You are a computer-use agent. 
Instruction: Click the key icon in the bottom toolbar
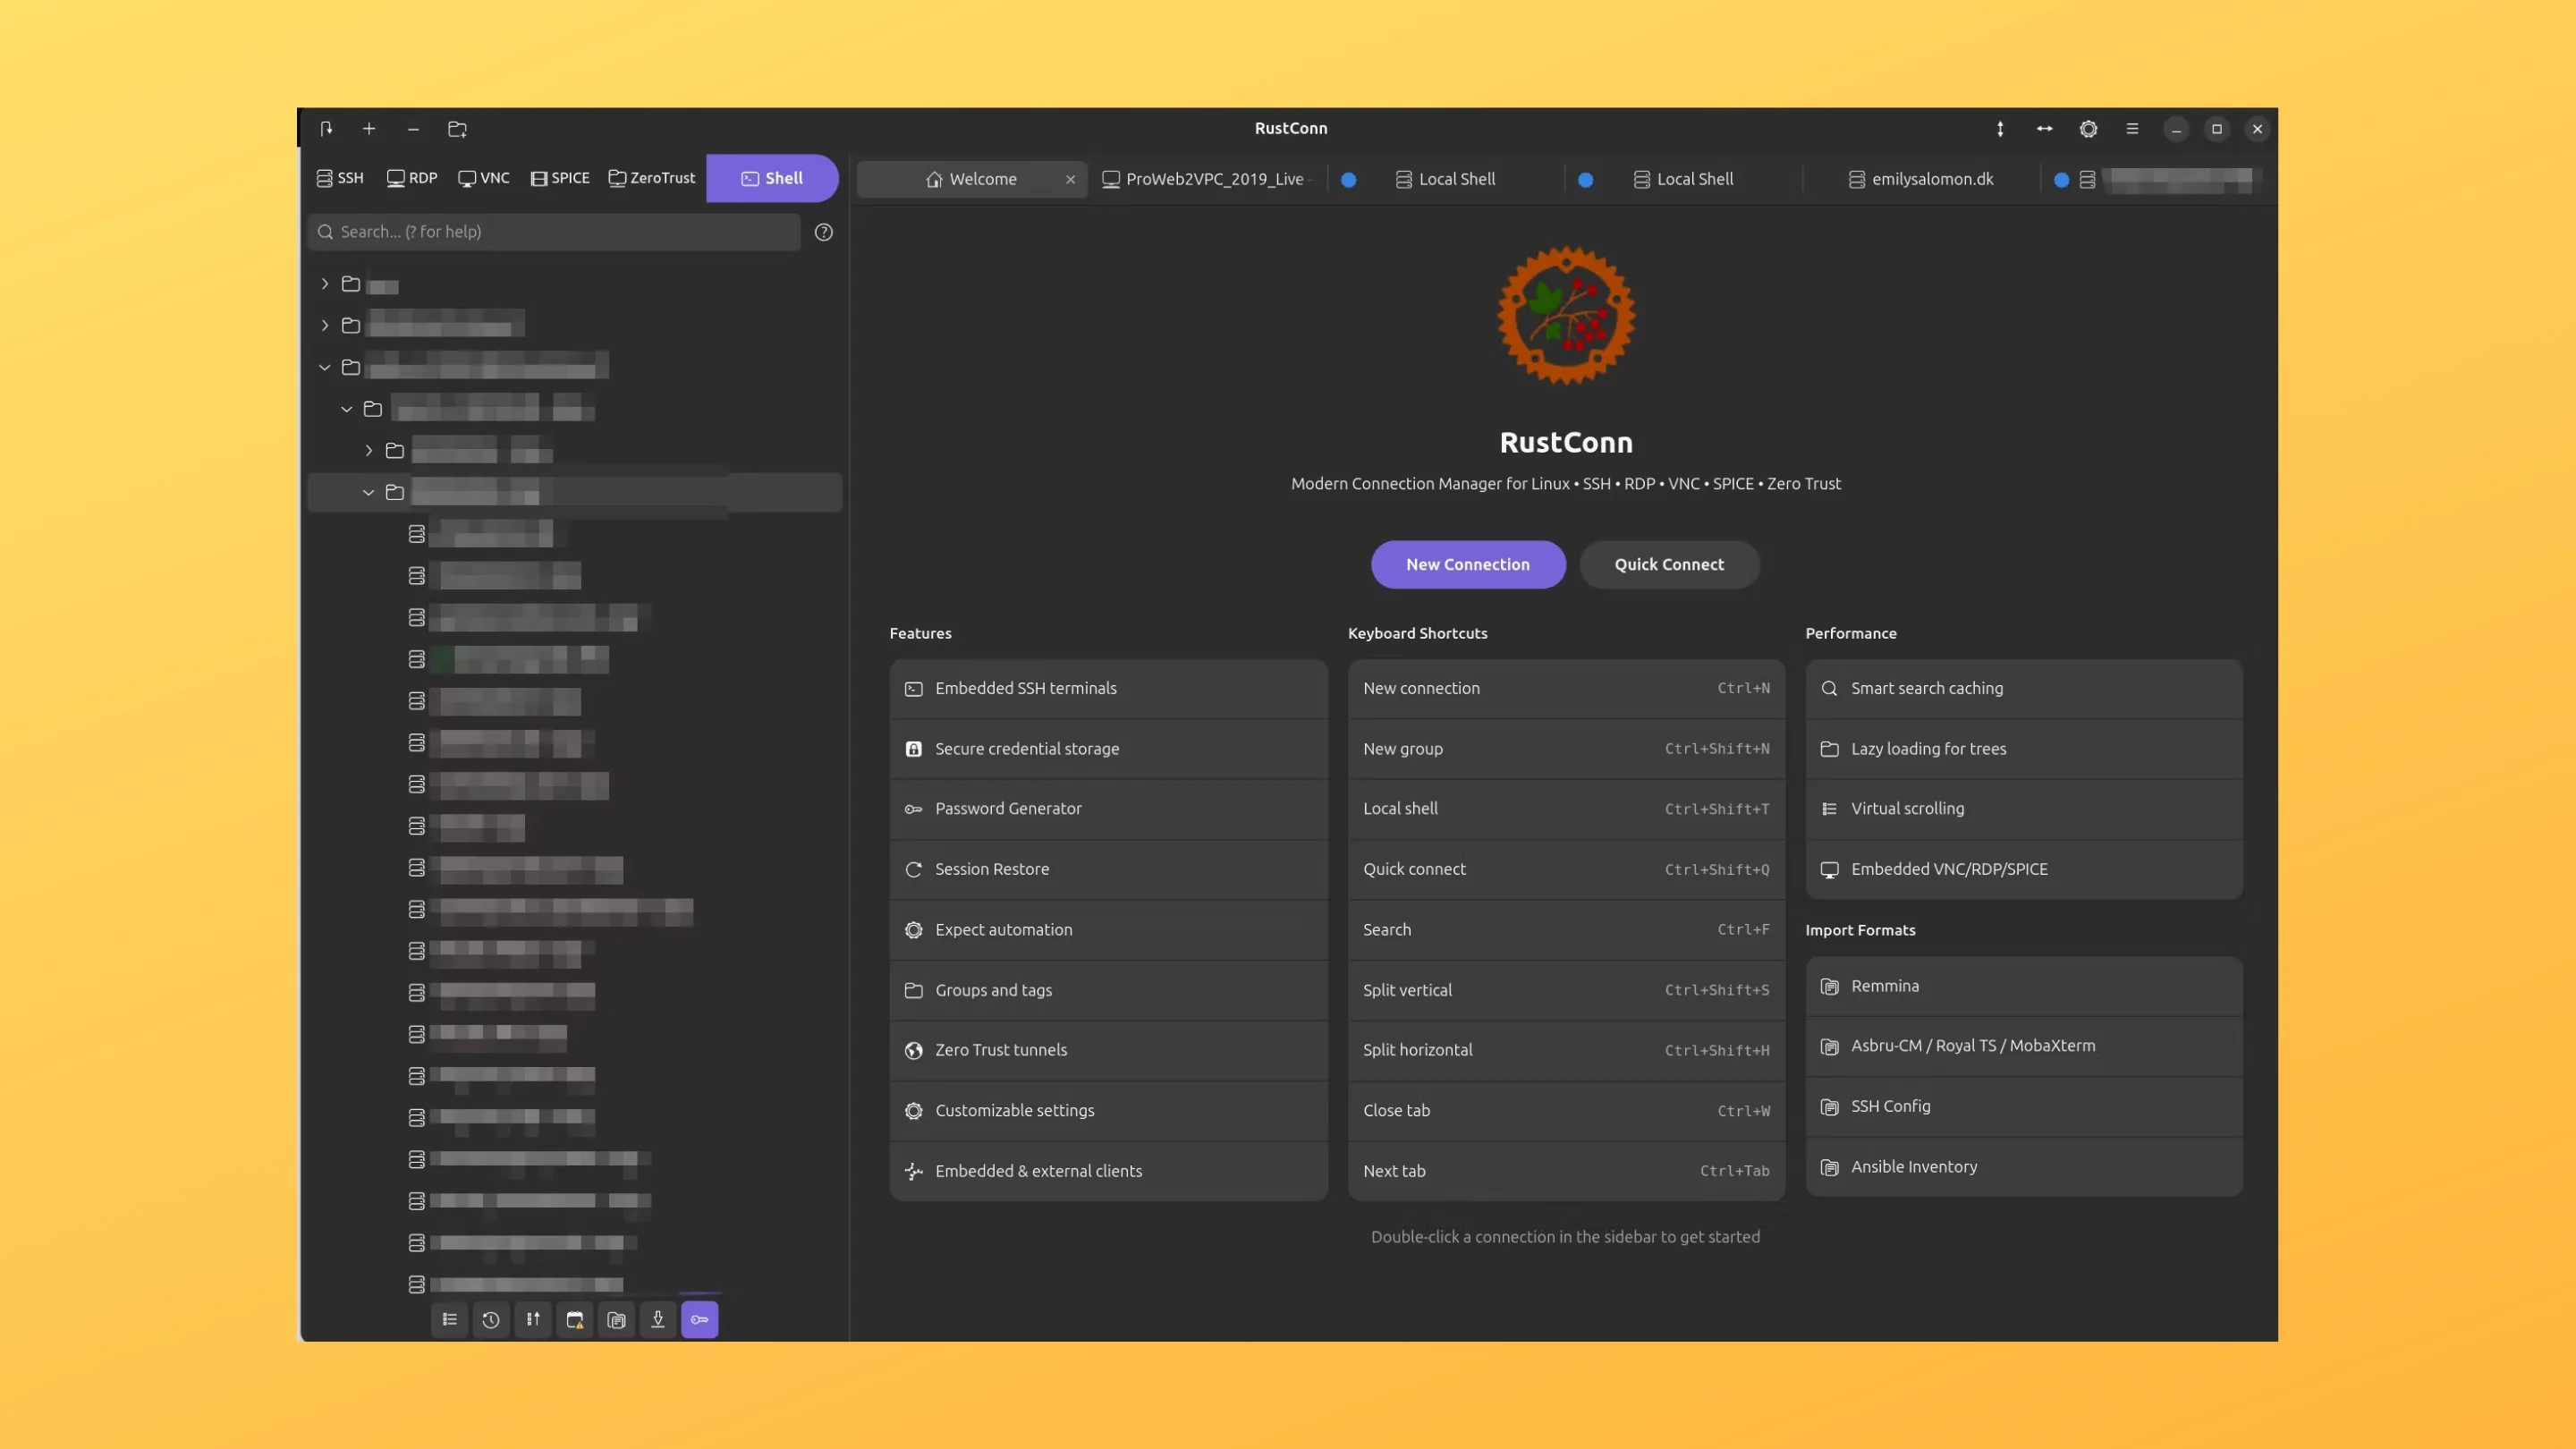[x=700, y=1320]
